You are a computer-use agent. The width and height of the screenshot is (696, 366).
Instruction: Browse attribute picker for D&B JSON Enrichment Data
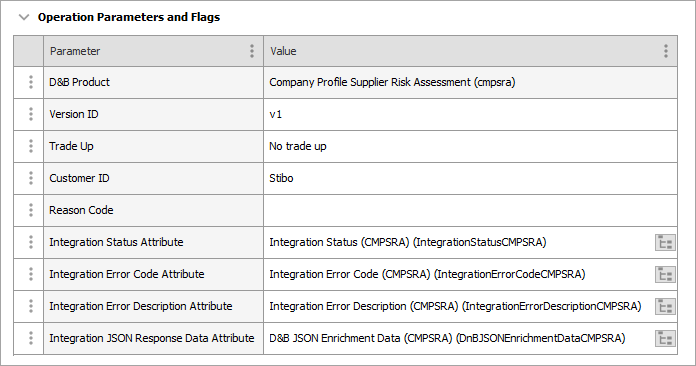(x=665, y=338)
